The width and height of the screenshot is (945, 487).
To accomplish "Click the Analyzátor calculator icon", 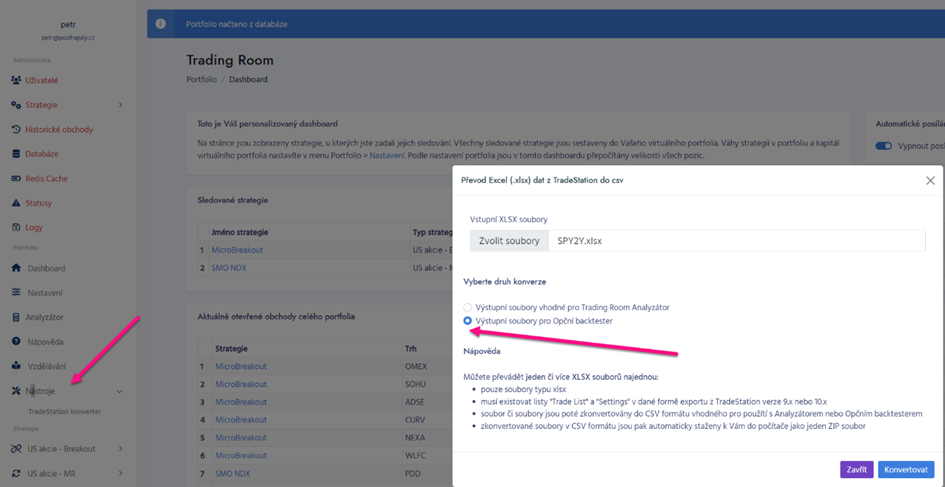I will pyautogui.click(x=16, y=317).
